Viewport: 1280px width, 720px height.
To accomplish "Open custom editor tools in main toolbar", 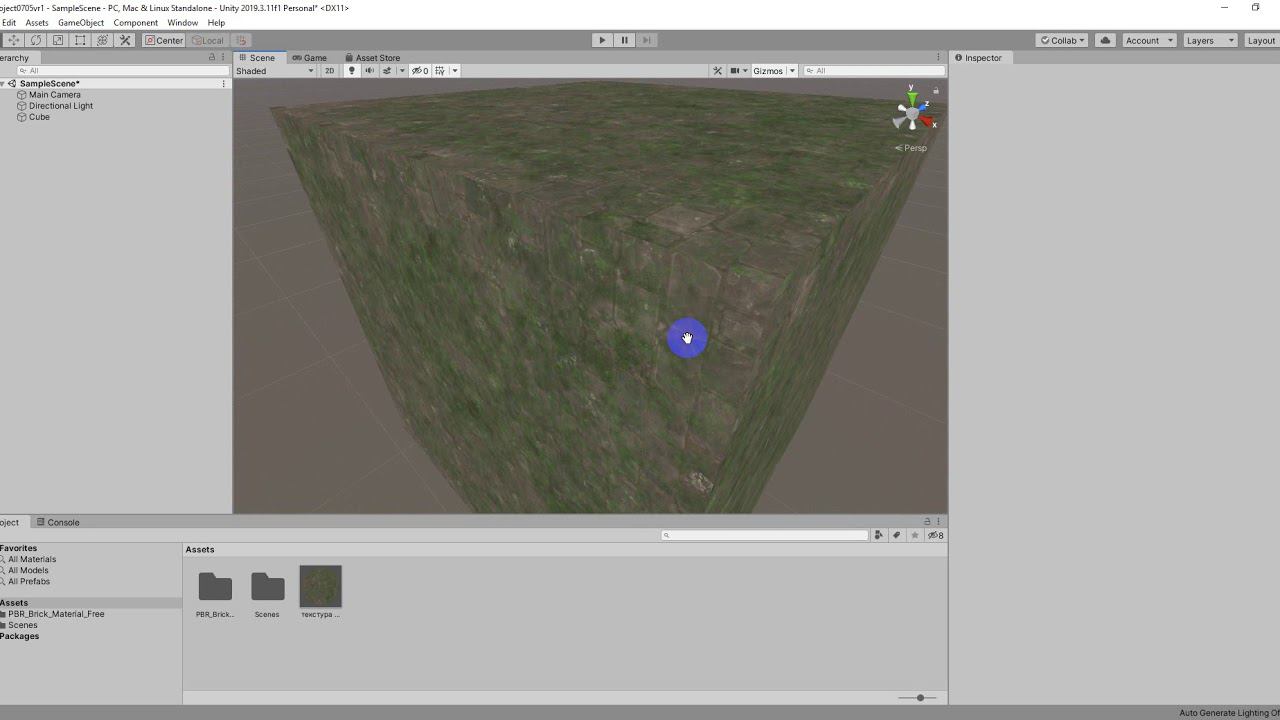I will pos(125,40).
